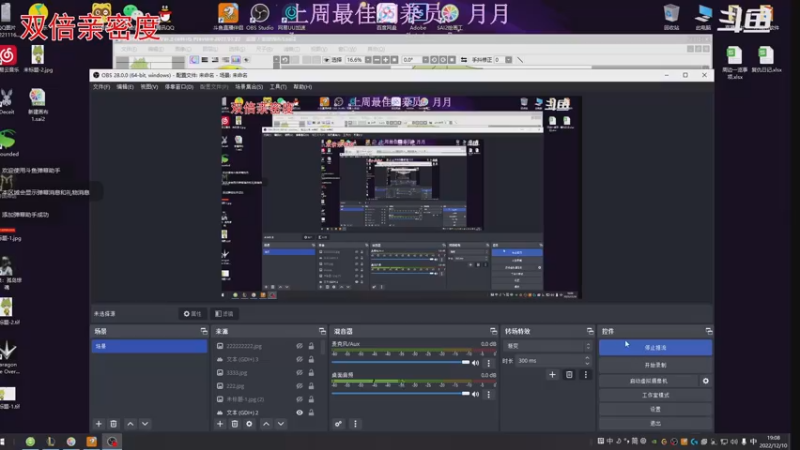Click the source 属性 properties button
Screen dimensions: 800x450
[x=192, y=314]
